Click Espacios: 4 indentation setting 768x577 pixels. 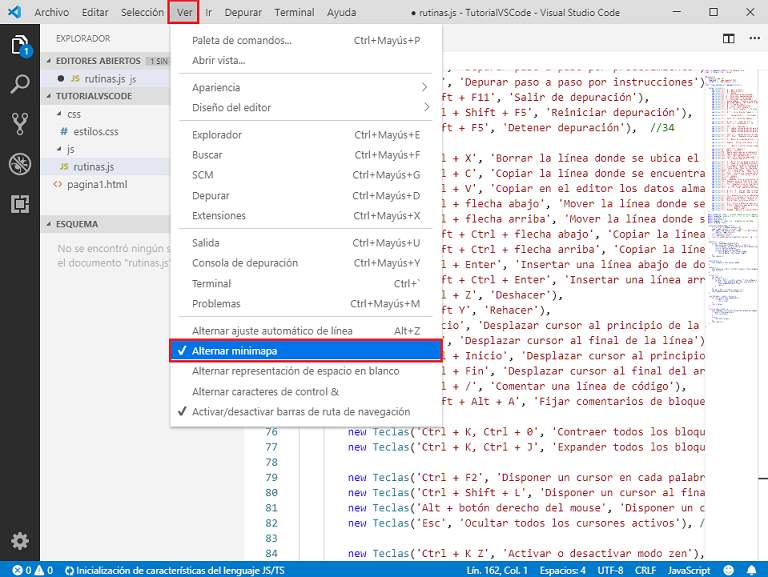pos(563,570)
